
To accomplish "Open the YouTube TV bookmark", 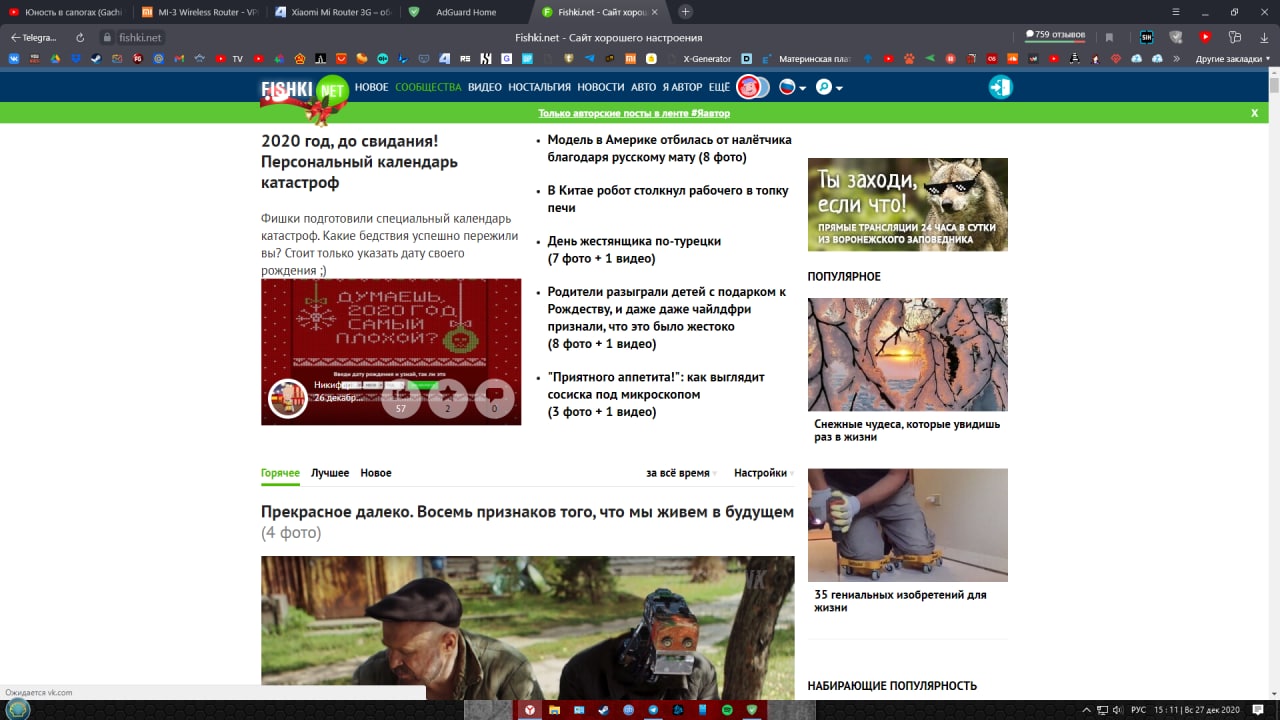I will pos(229,59).
